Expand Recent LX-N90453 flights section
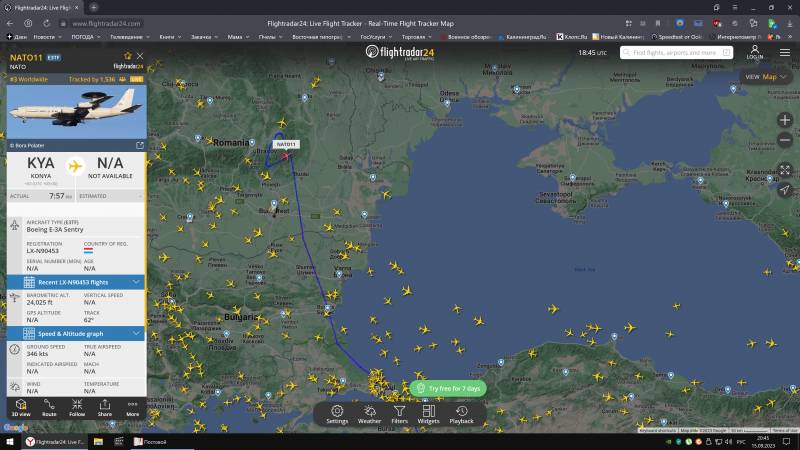 76,282
